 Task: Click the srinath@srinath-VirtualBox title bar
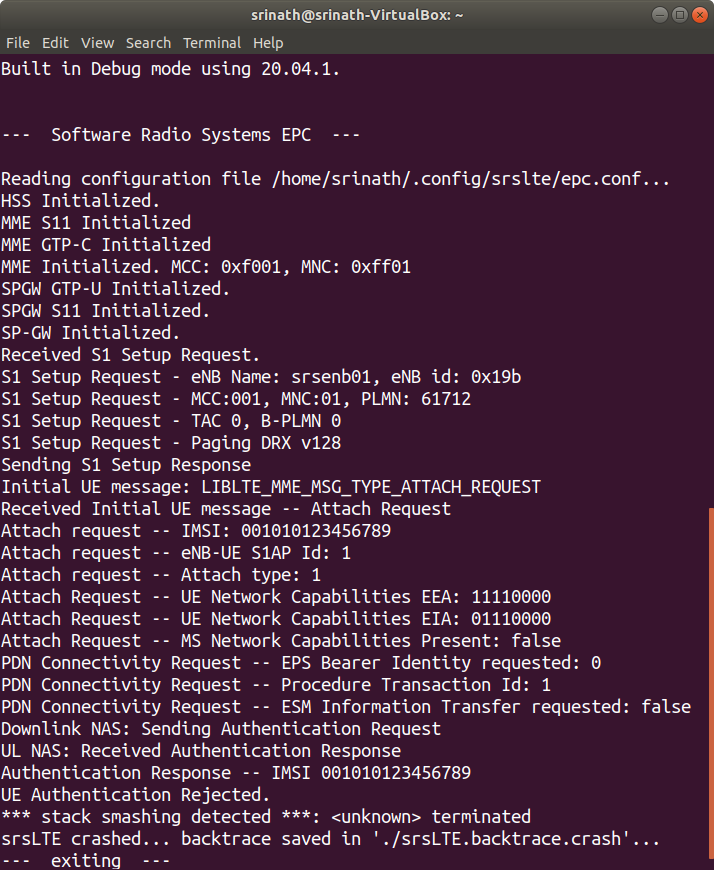coord(356,14)
